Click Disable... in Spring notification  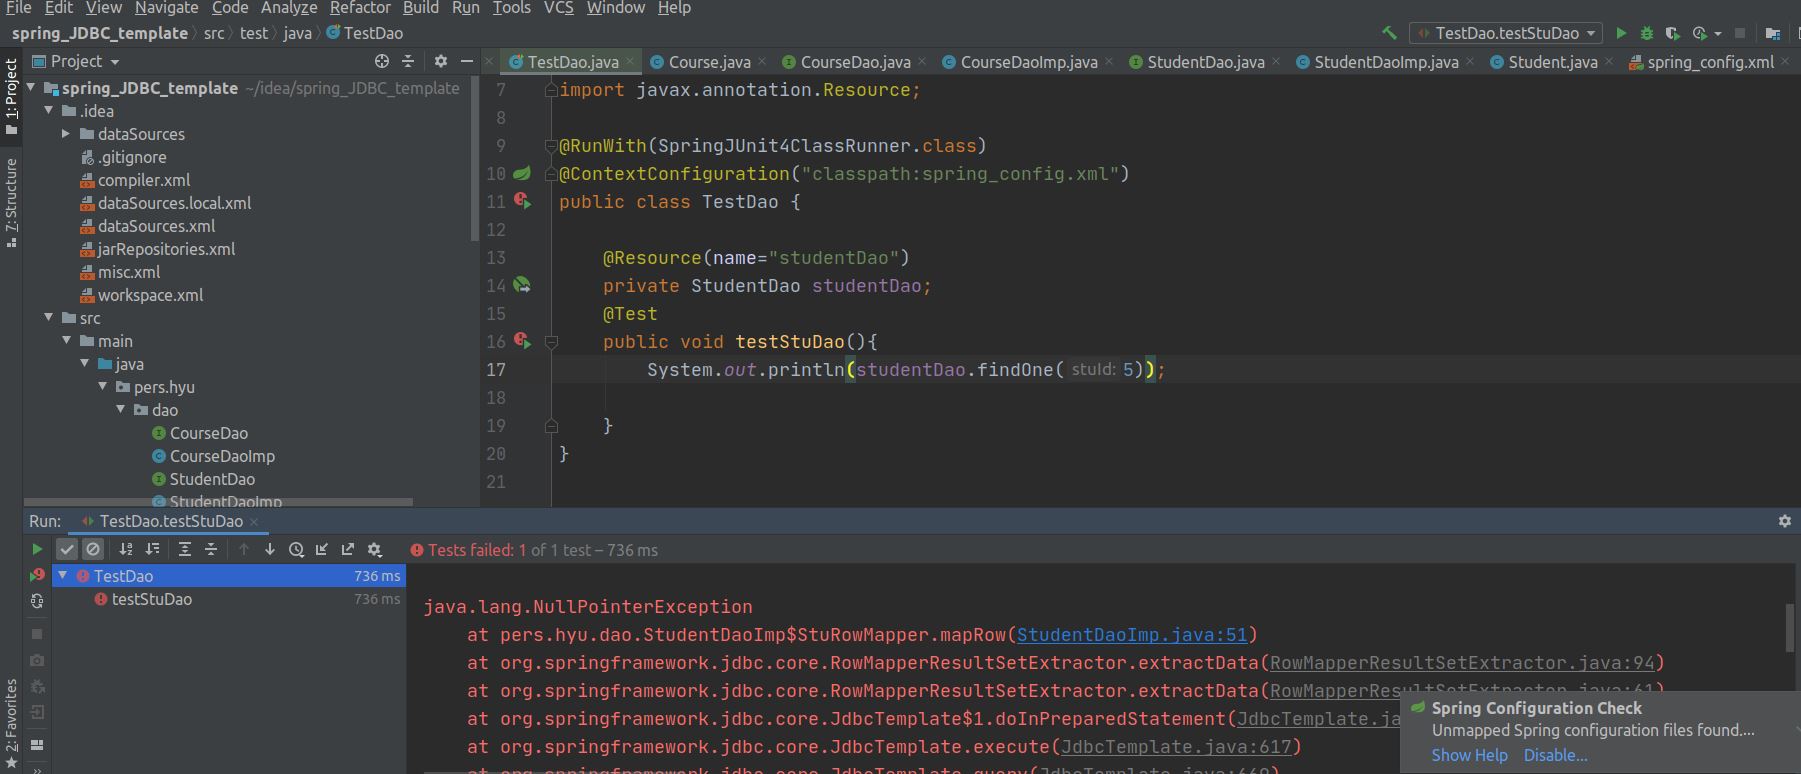[1555, 755]
